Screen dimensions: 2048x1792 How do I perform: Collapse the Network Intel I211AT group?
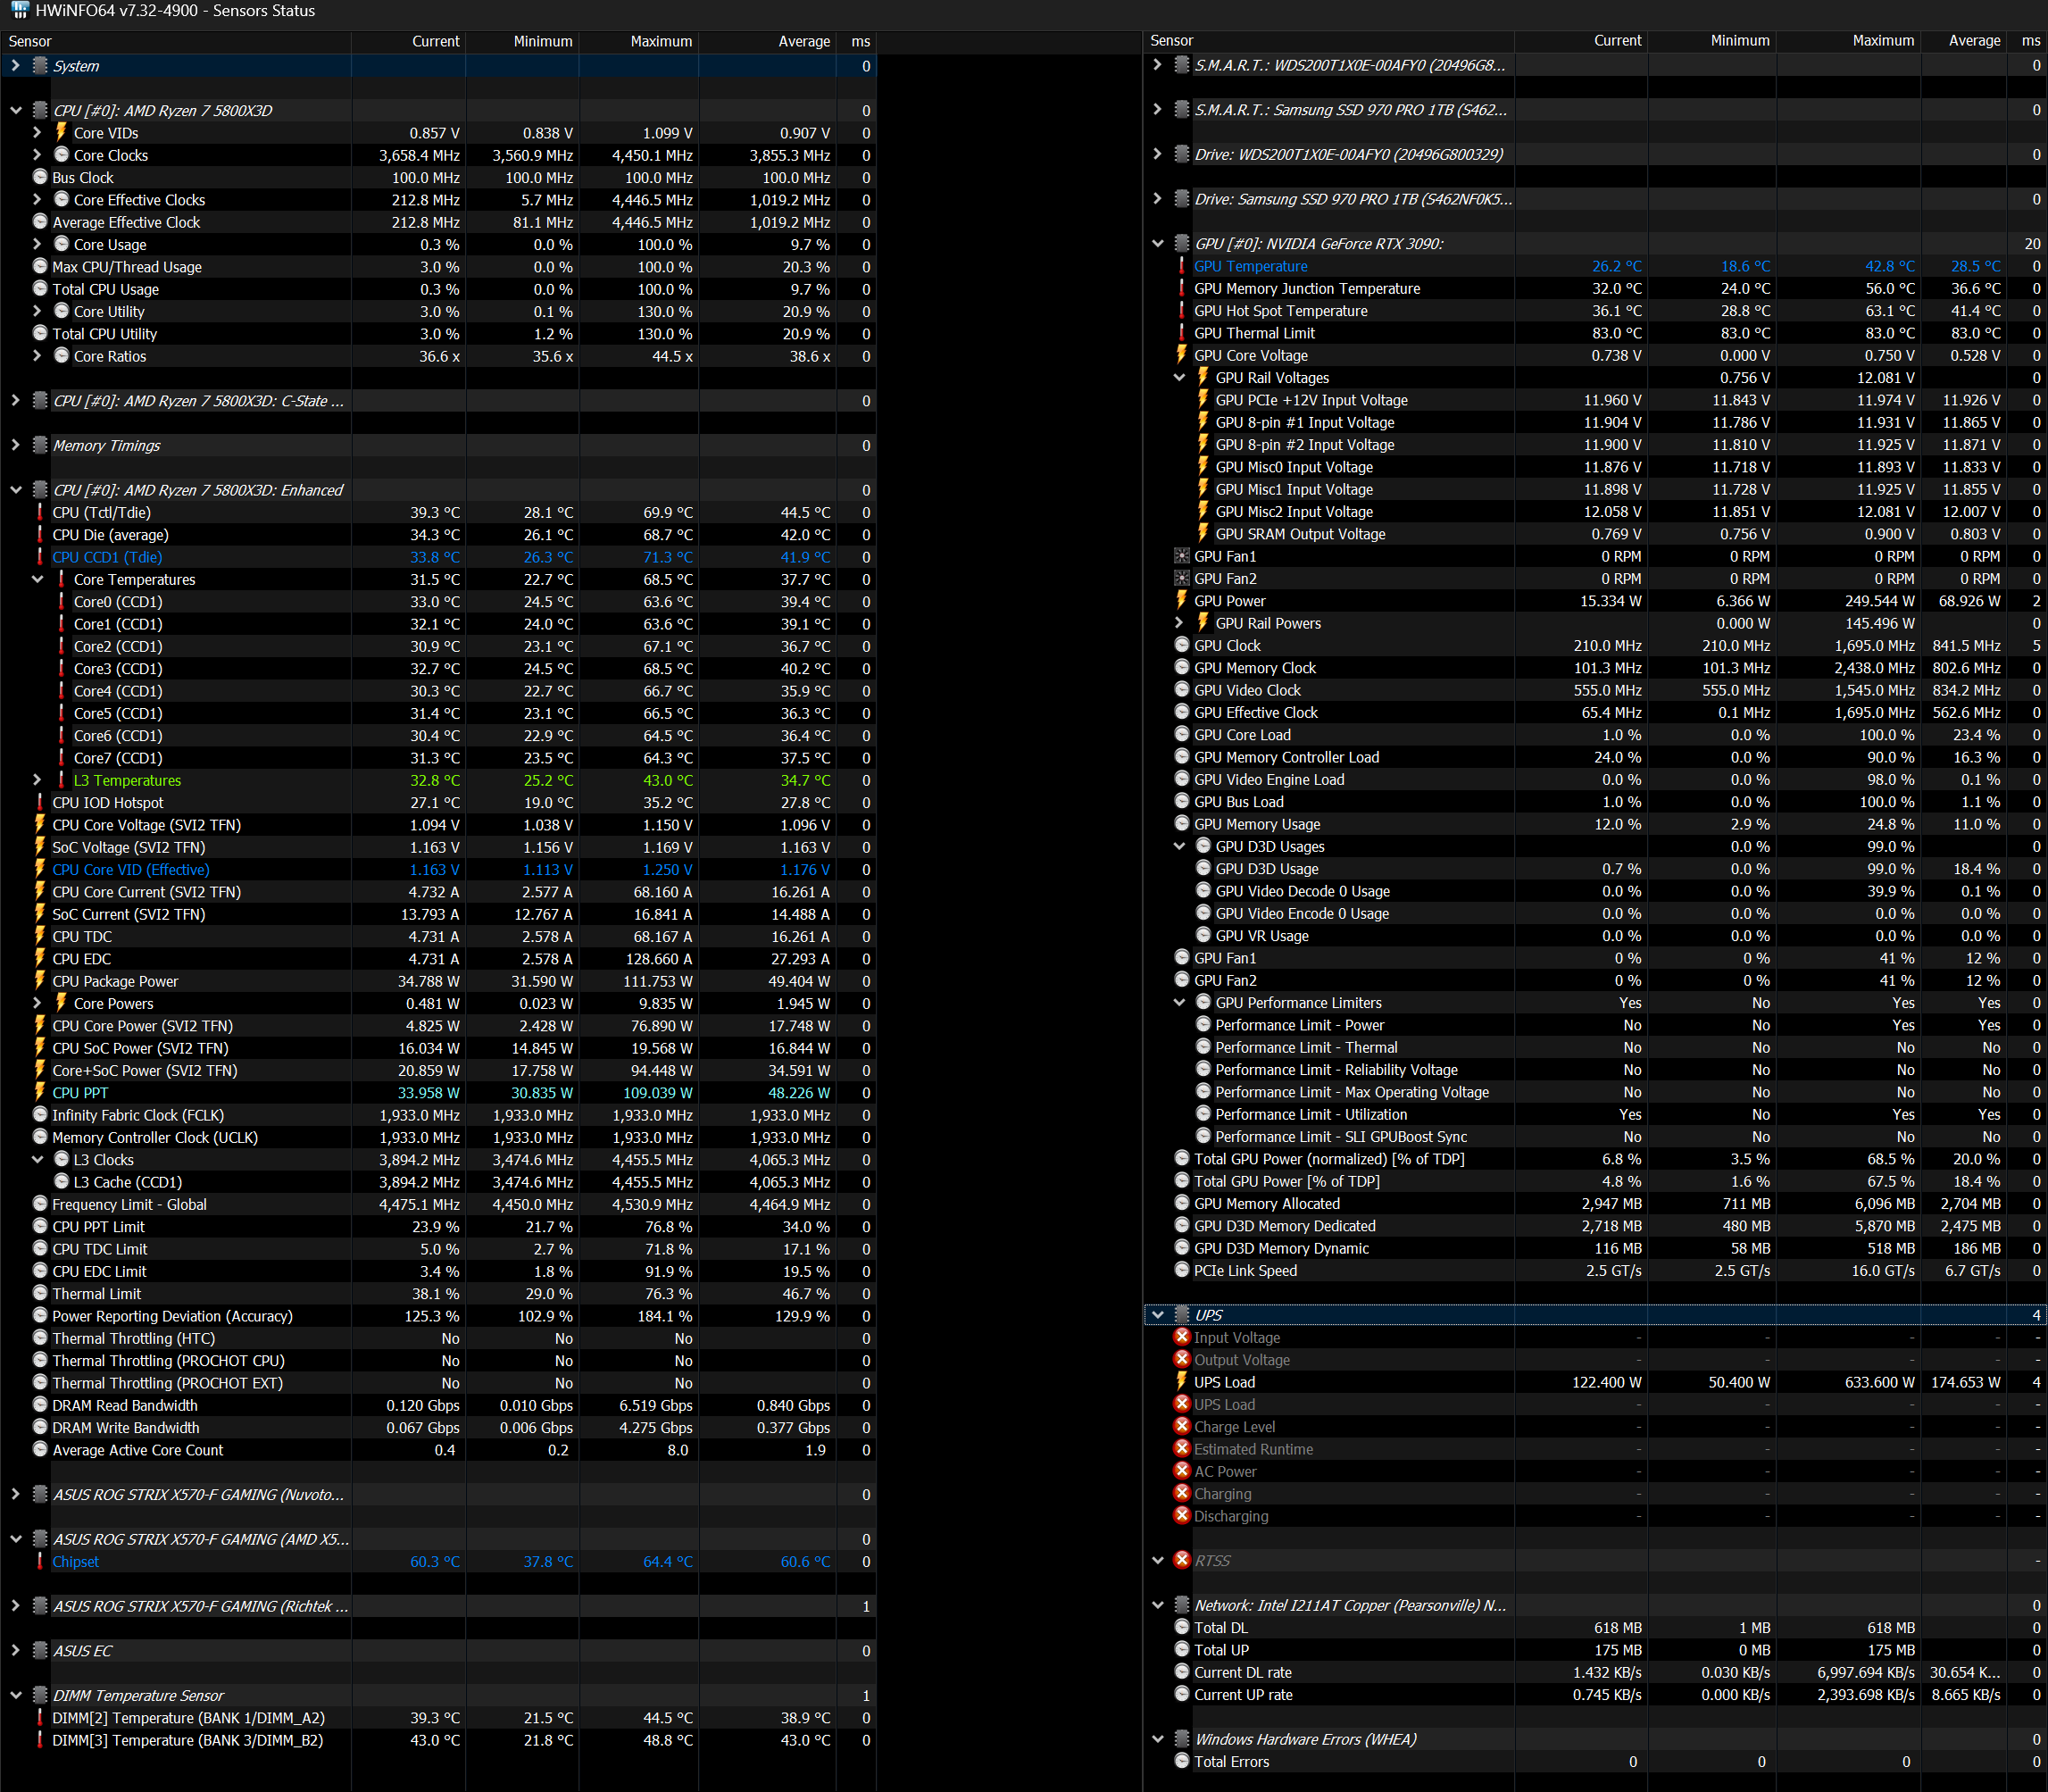[x=1157, y=1605]
